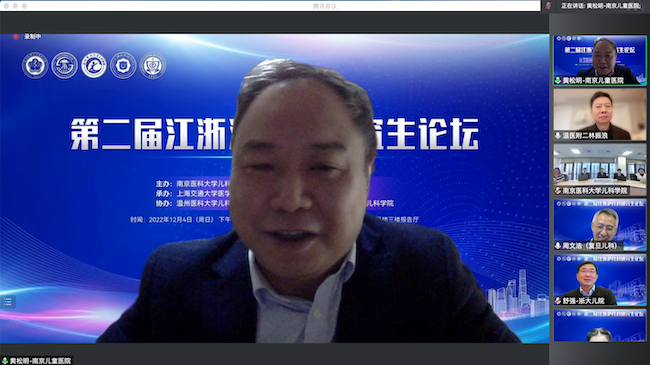Click the muted microphone icon in top bar

coord(548,6)
